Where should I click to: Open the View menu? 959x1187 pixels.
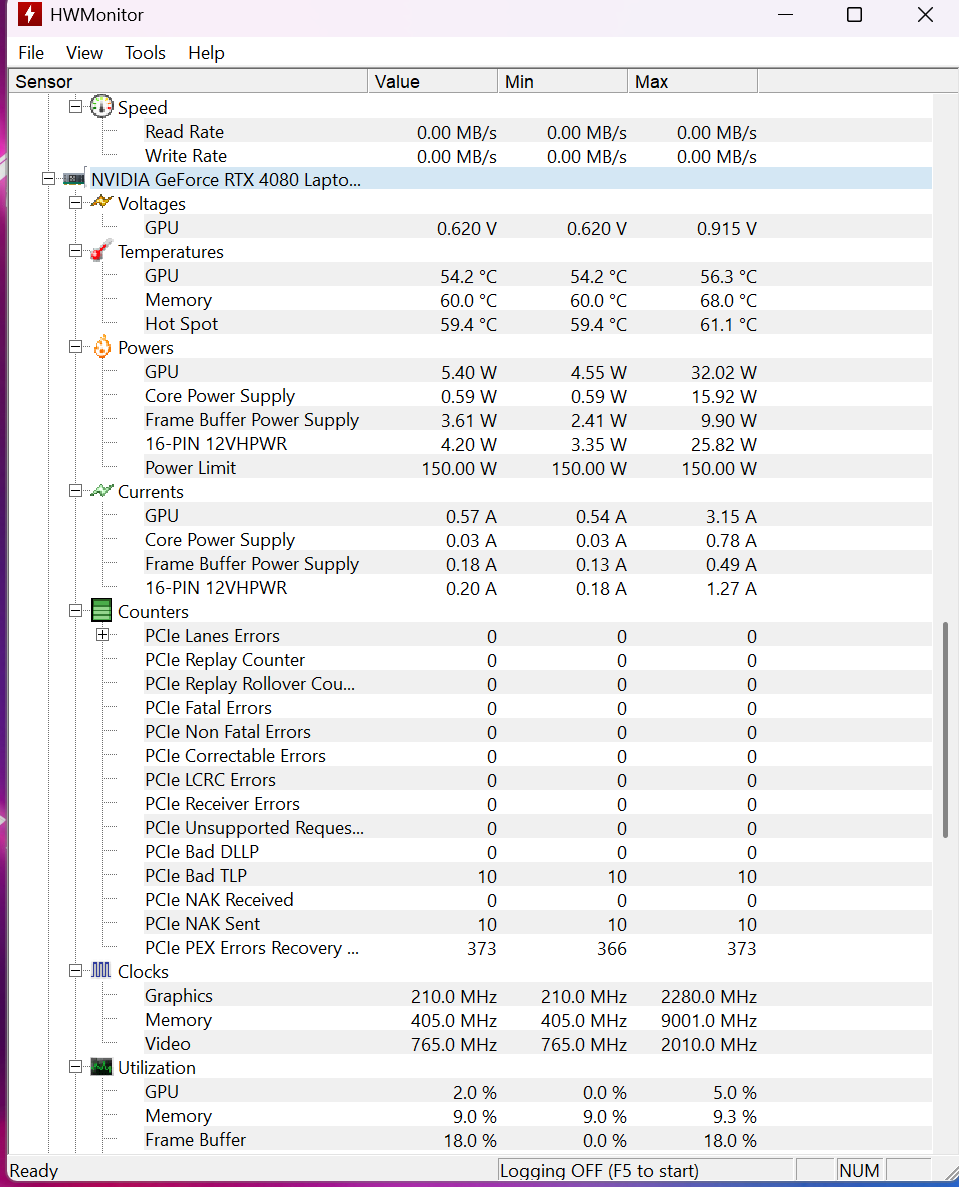coord(84,53)
